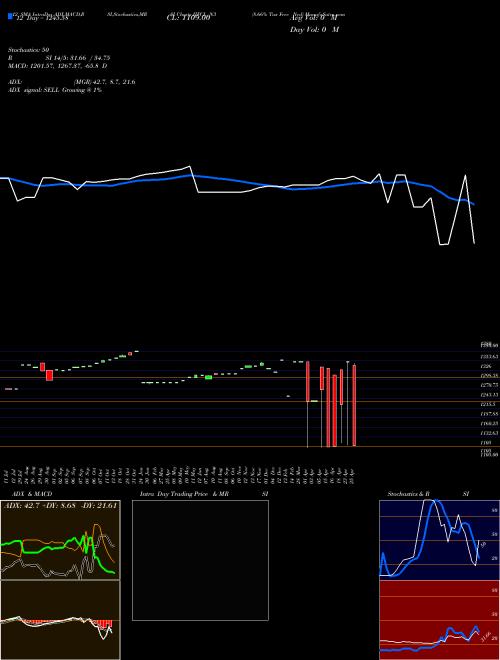Open the red RSI chart panel
This screenshot has width=500, height=660.
point(439,620)
